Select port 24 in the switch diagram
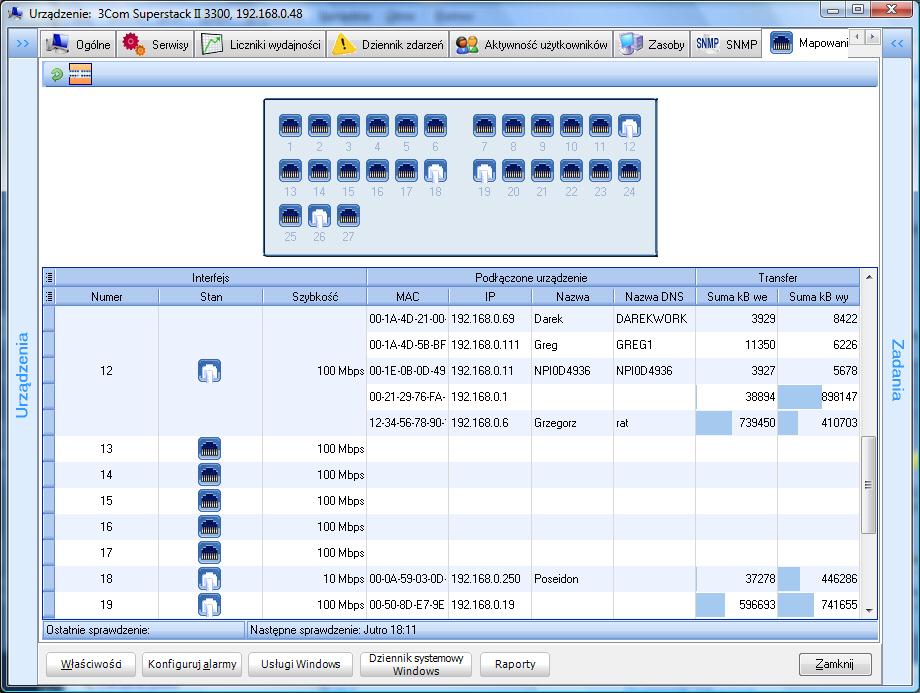The height and width of the screenshot is (693, 920). point(629,171)
